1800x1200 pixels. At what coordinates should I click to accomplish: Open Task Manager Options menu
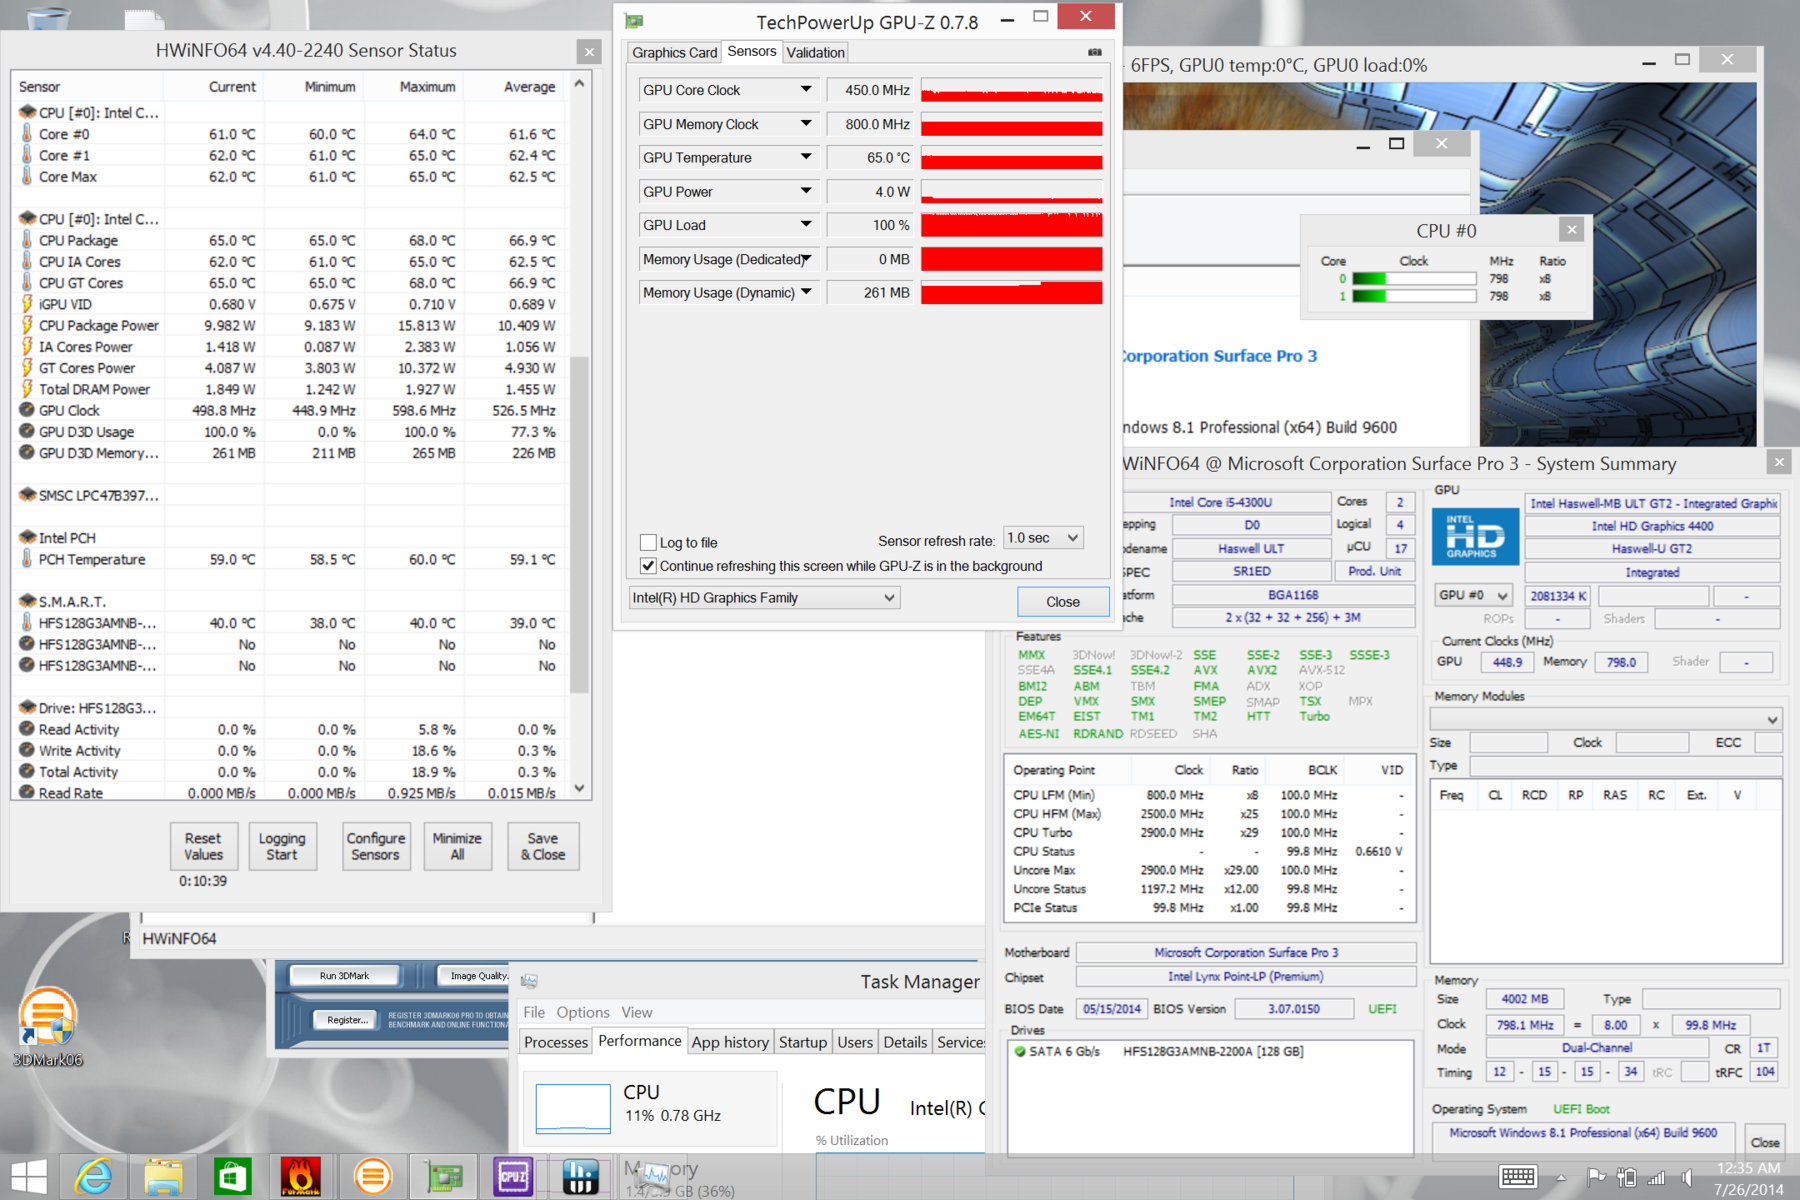click(x=583, y=1012)
